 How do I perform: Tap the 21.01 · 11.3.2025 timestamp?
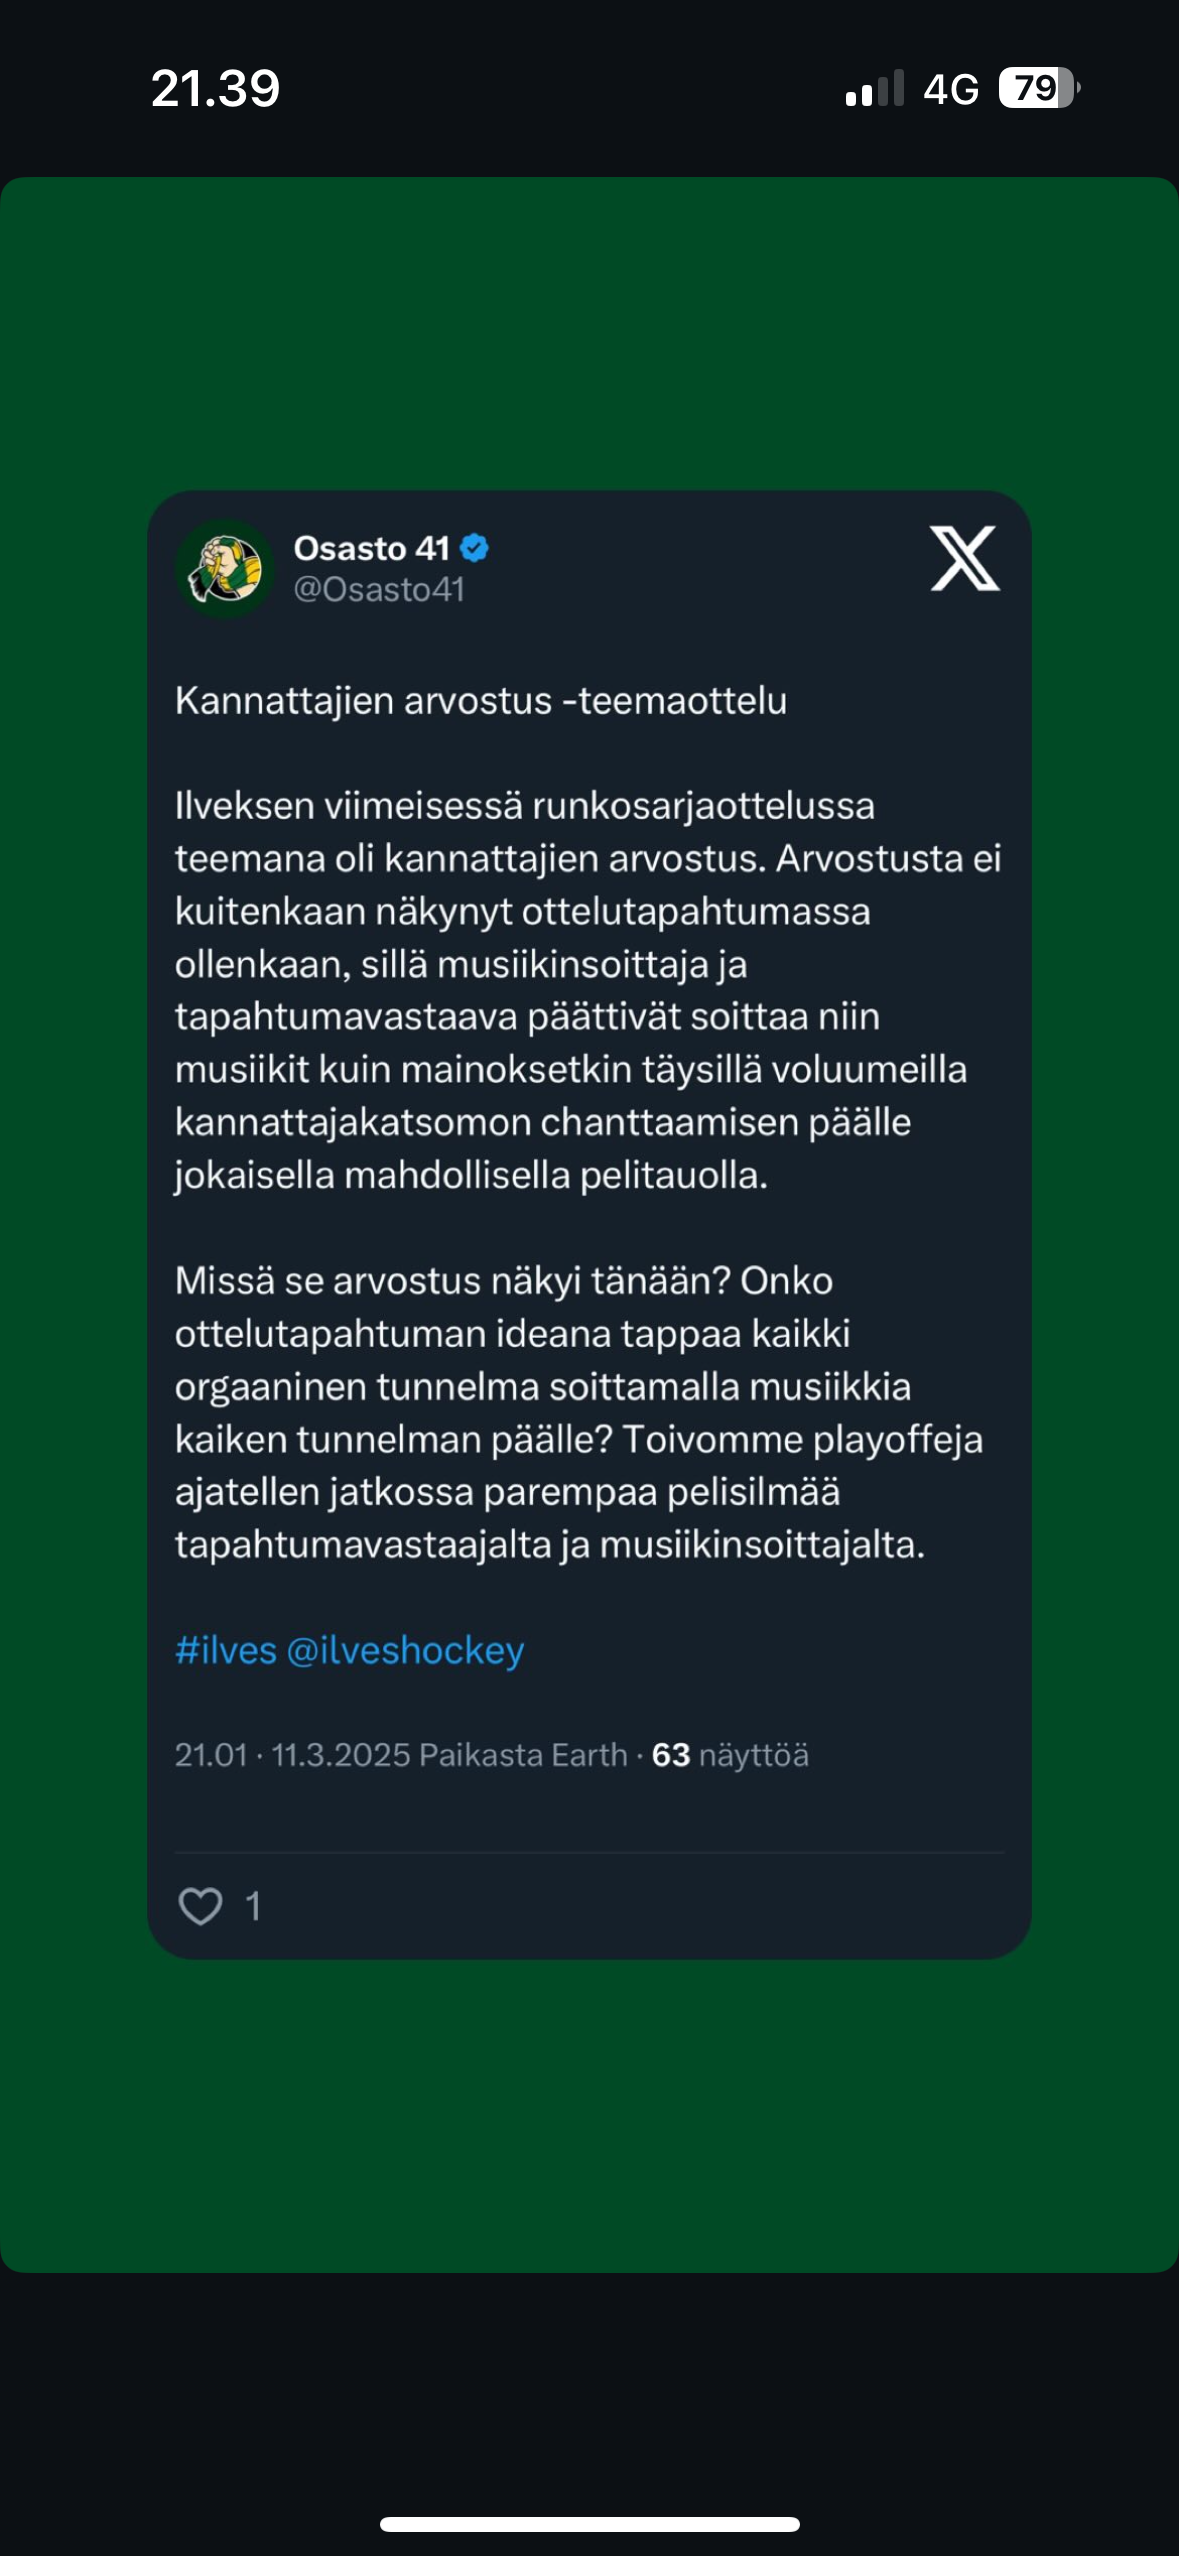292,1755
